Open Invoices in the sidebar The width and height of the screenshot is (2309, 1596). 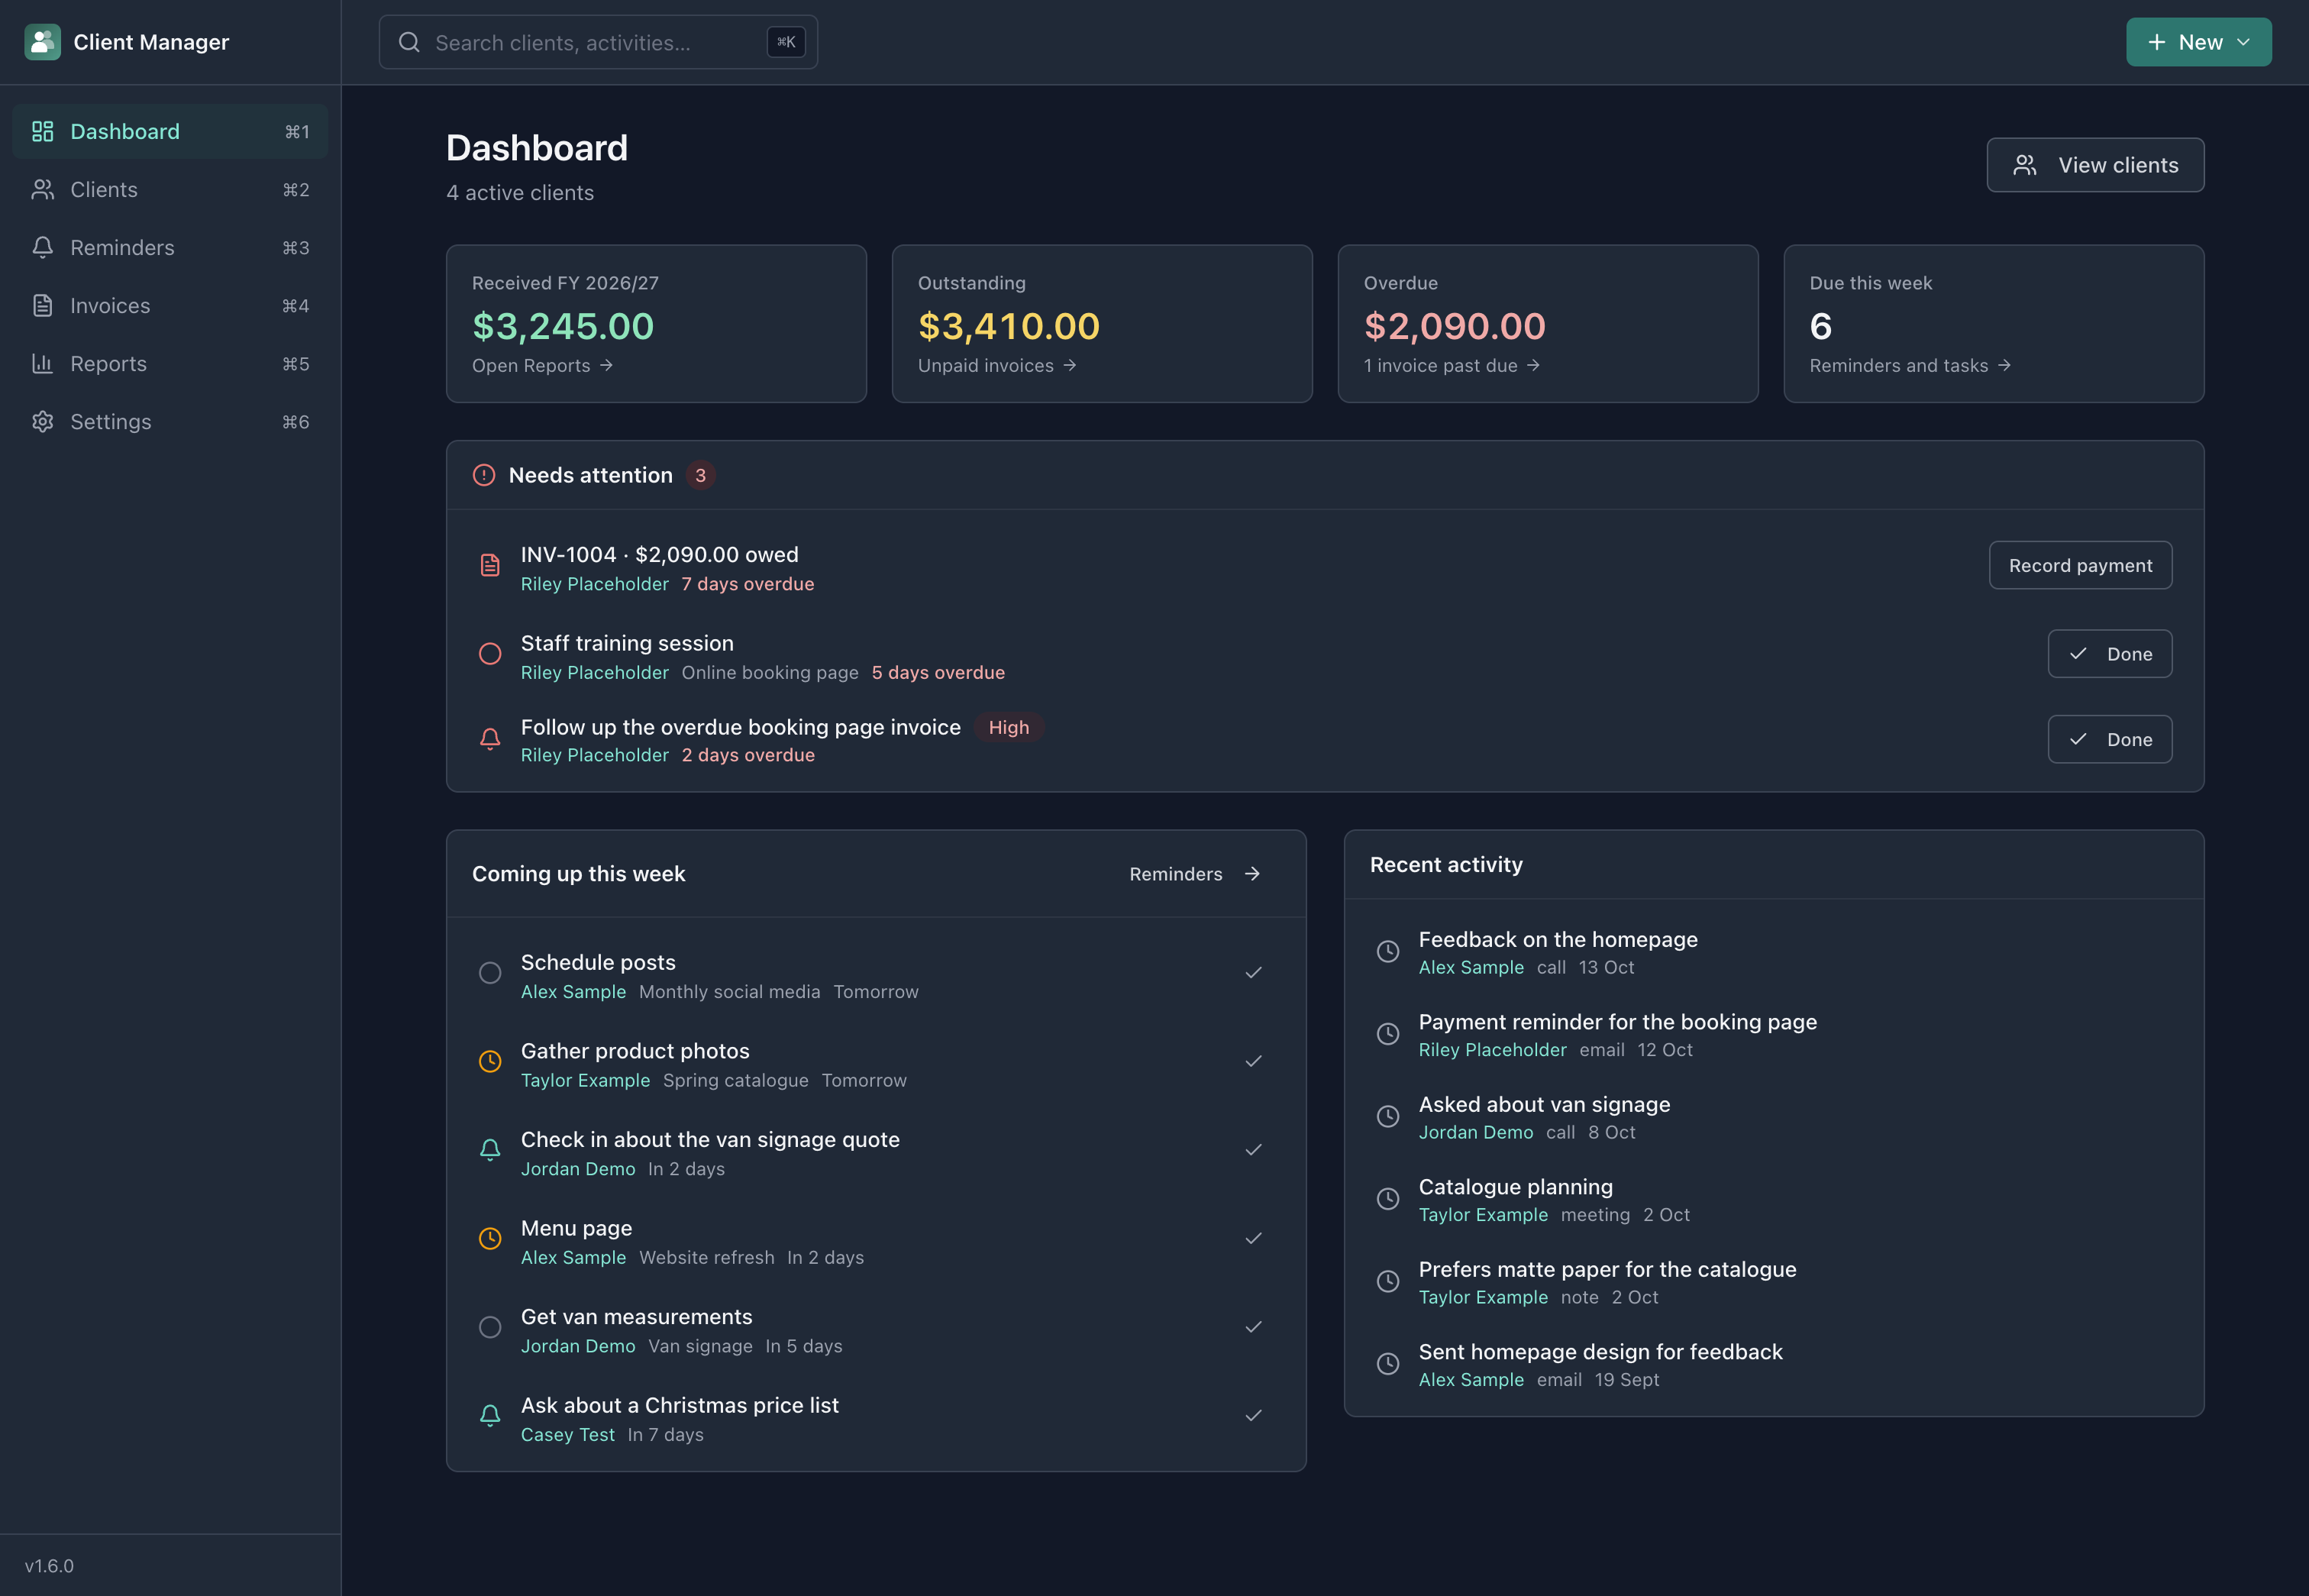tap(170, 305)
